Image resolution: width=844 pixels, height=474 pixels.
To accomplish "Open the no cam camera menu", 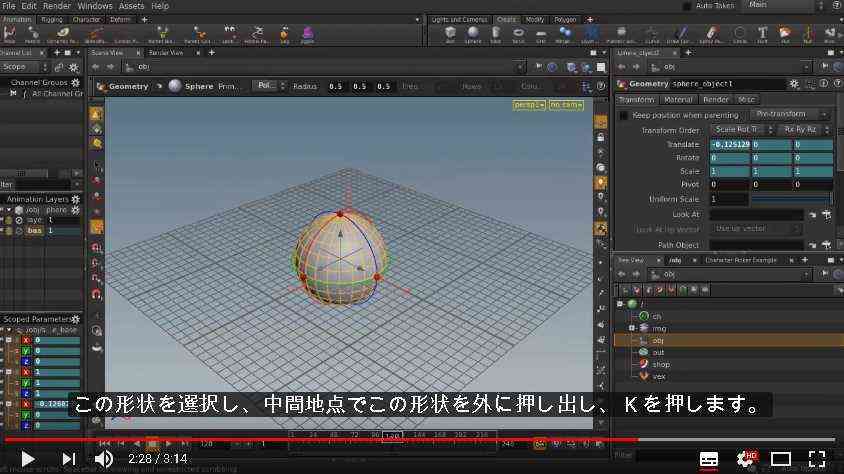I will (x=566, y=105).
